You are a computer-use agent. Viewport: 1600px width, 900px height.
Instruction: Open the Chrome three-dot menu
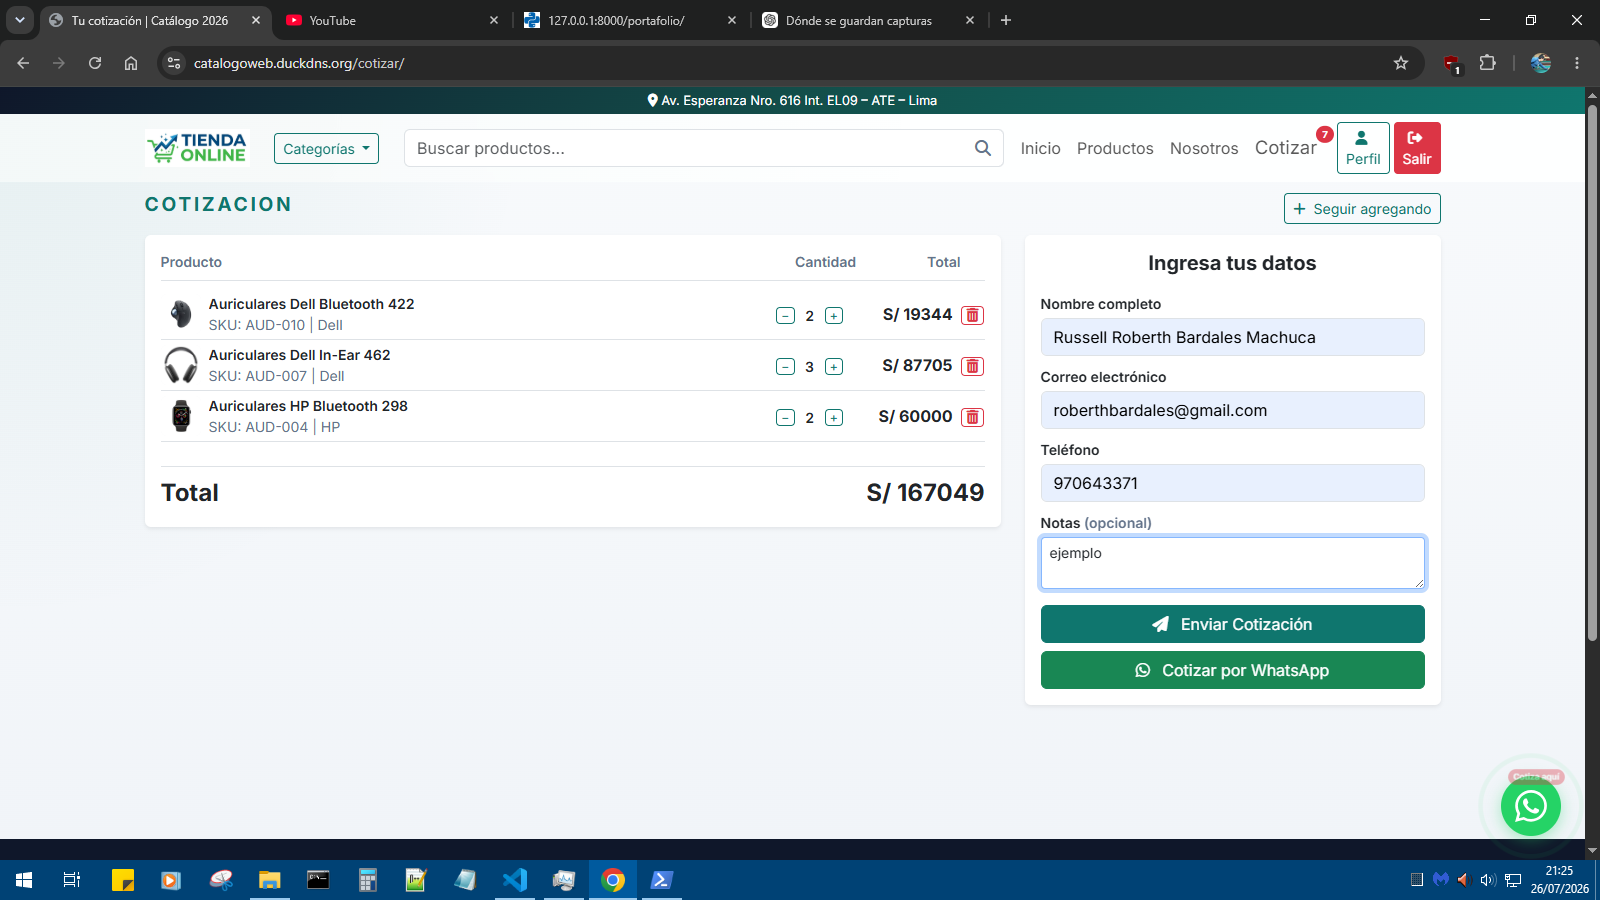click(x=1577, y=63)
